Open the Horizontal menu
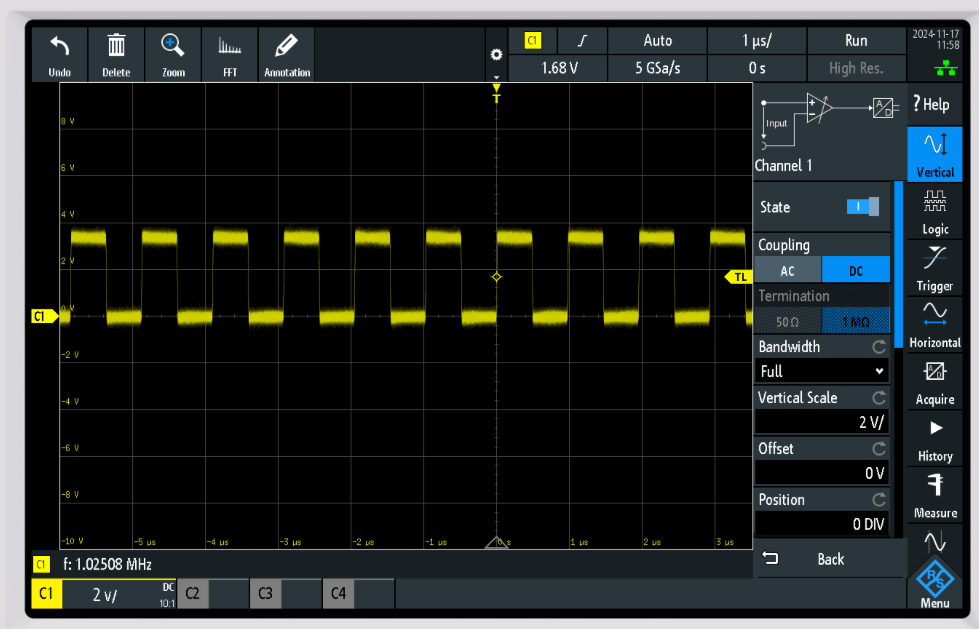 tap(935, 325)
